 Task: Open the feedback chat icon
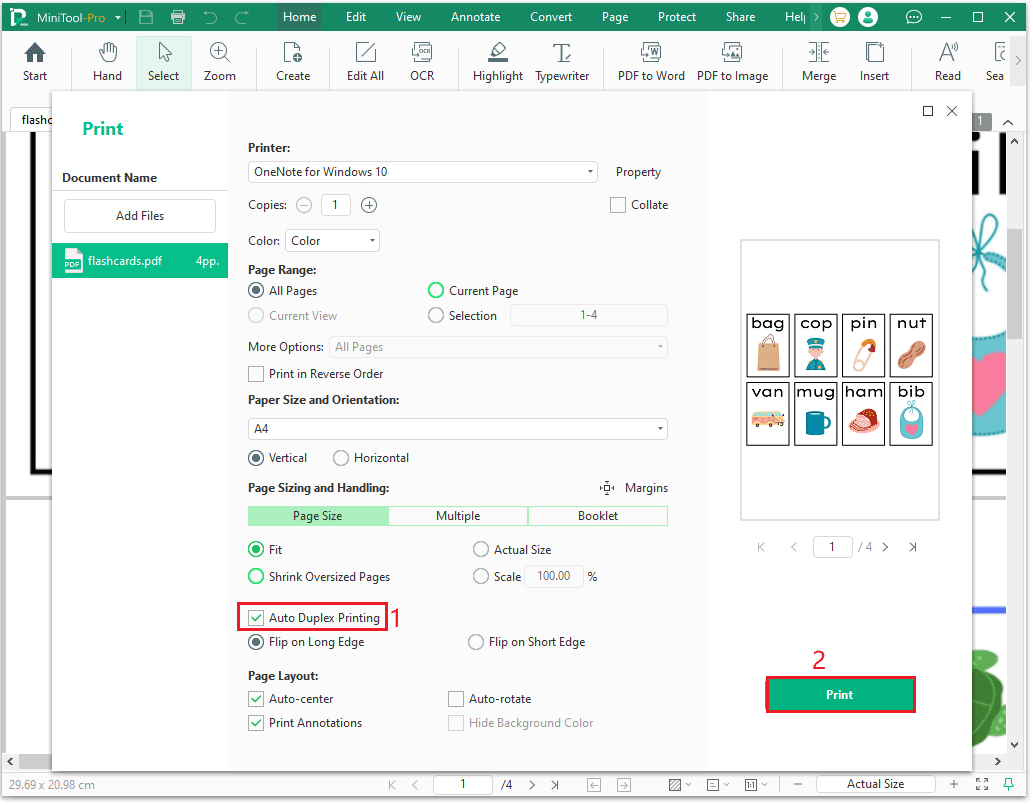914,17
